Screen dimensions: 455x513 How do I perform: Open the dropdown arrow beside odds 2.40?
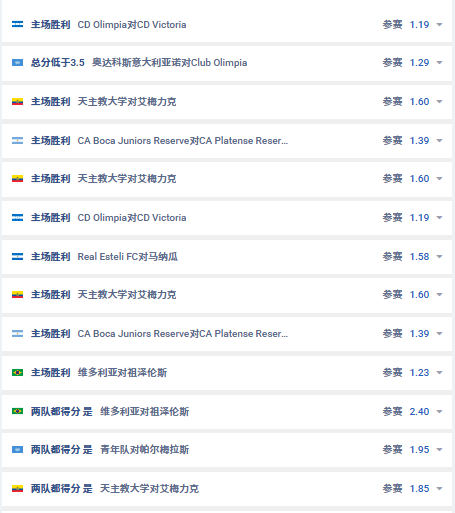pos(439,412)
